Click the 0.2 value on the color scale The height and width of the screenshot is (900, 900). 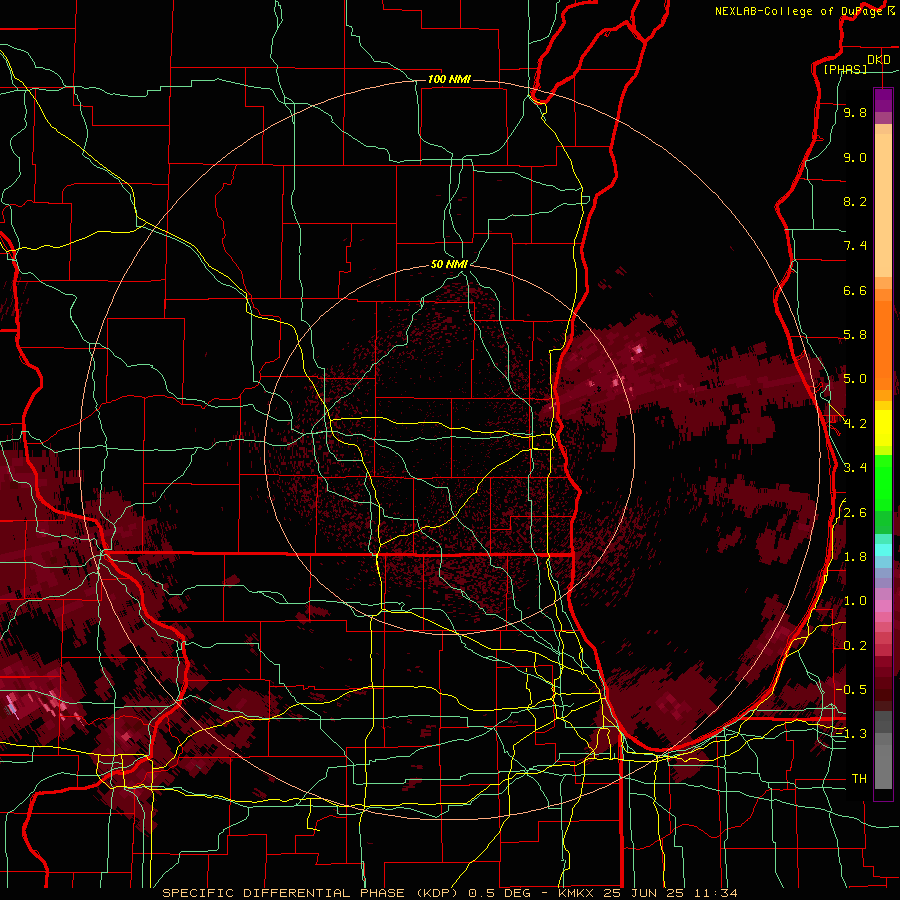pos(855,646)
